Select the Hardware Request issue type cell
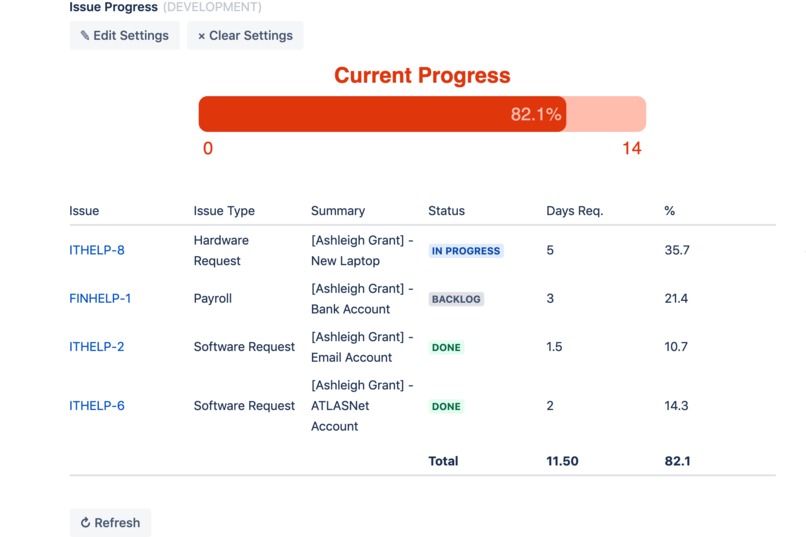 pos(221,250)
